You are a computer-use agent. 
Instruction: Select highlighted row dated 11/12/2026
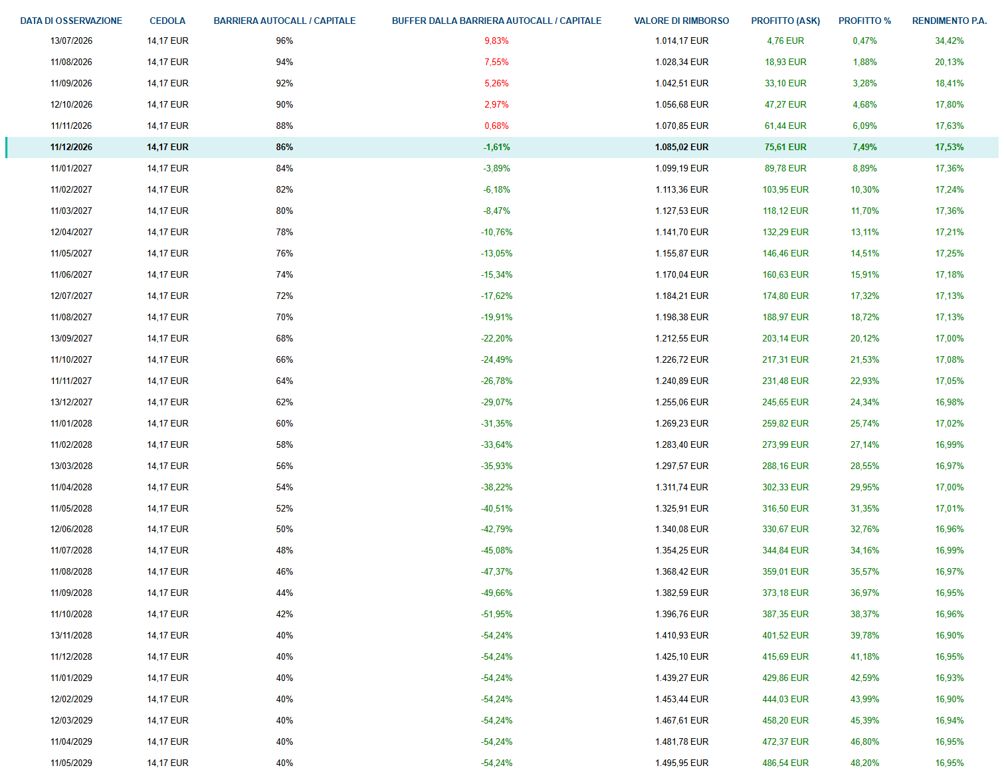(x=502, y=147)
